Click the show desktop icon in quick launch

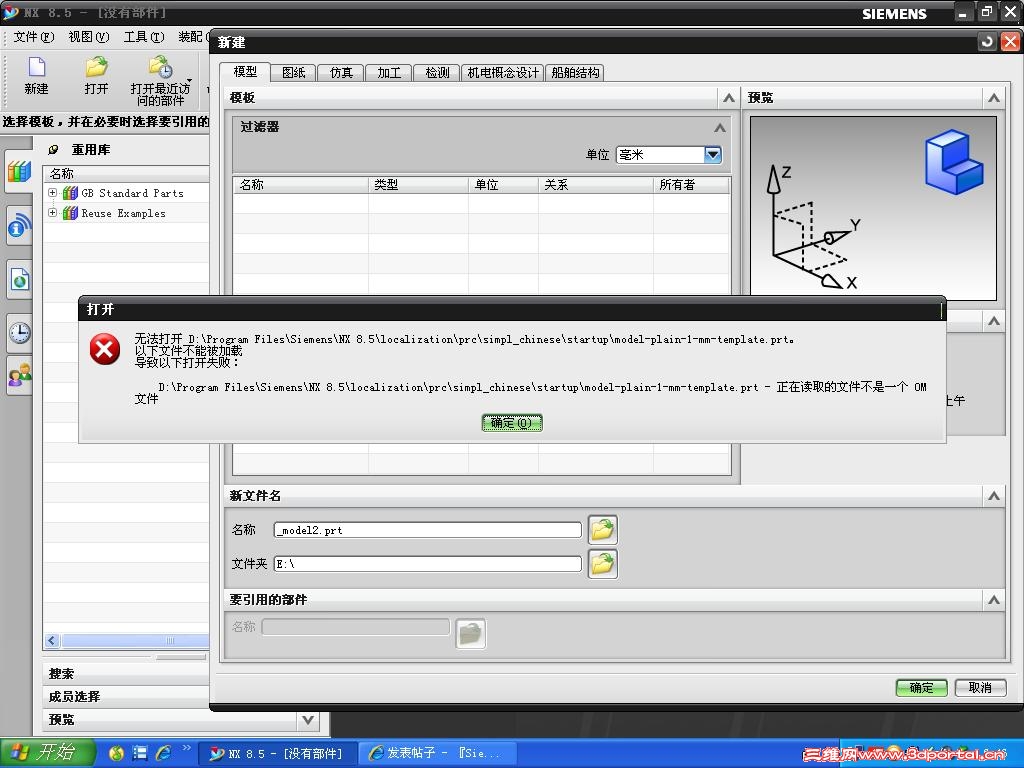140,753
